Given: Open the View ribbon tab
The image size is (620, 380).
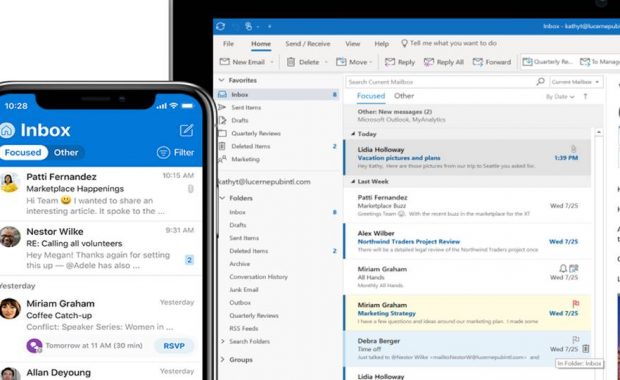Looking at the screenshot, I should pyautogui.click(x=352, y=43).
